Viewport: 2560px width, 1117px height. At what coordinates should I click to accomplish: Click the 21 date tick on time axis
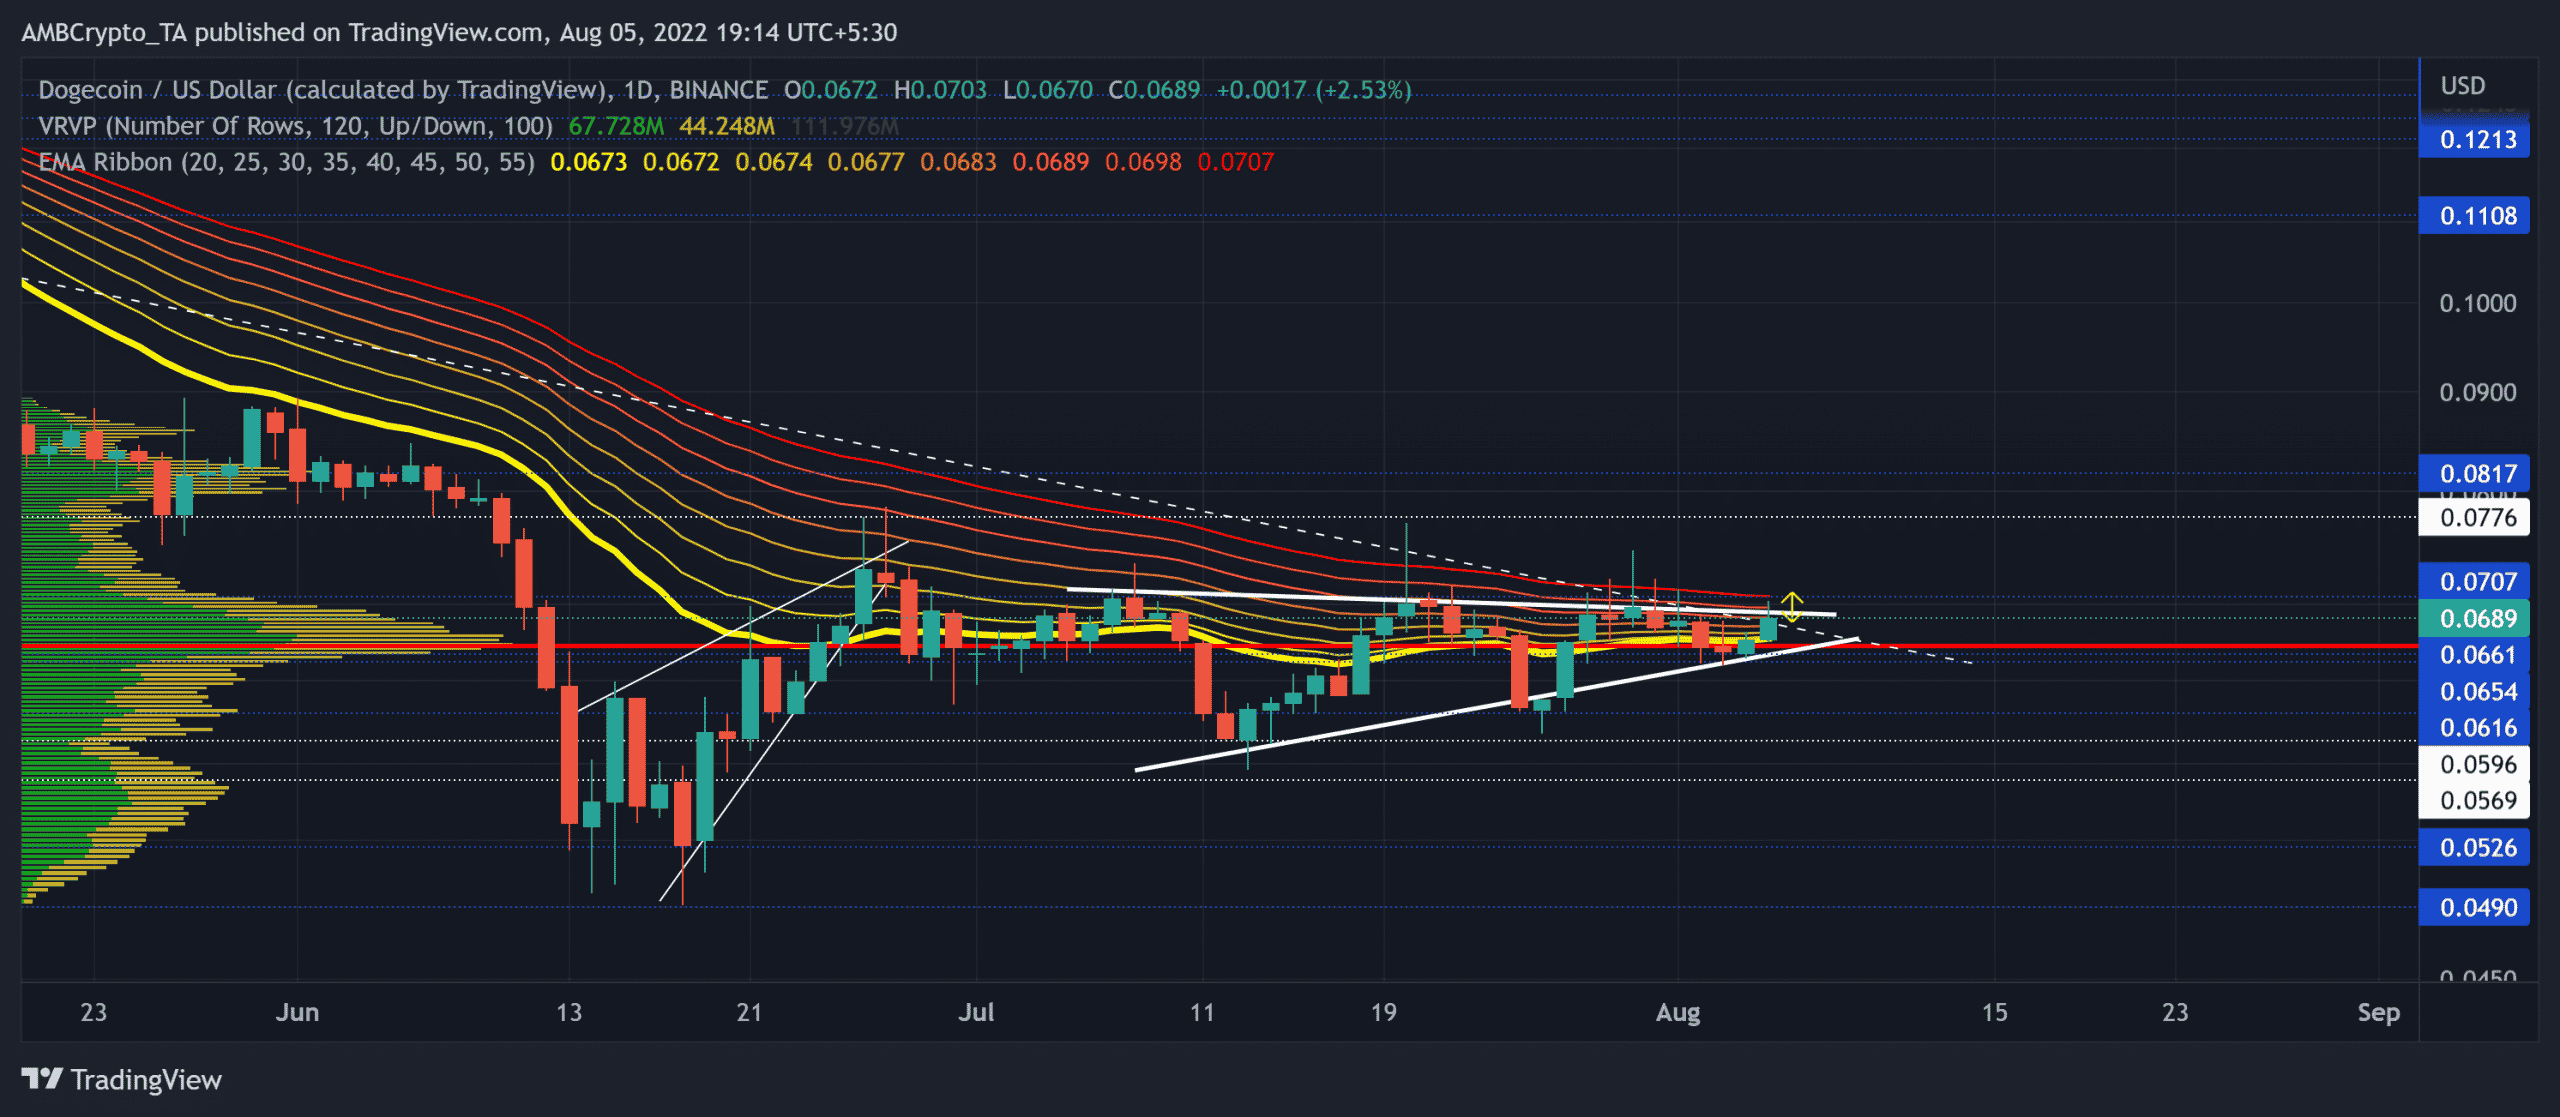750,1012
